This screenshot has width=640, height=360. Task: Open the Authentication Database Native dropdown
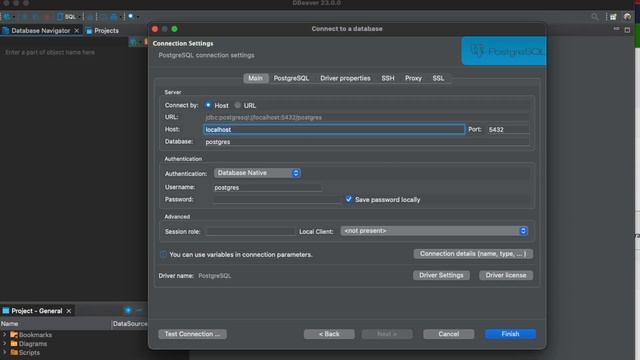[257, 173]
